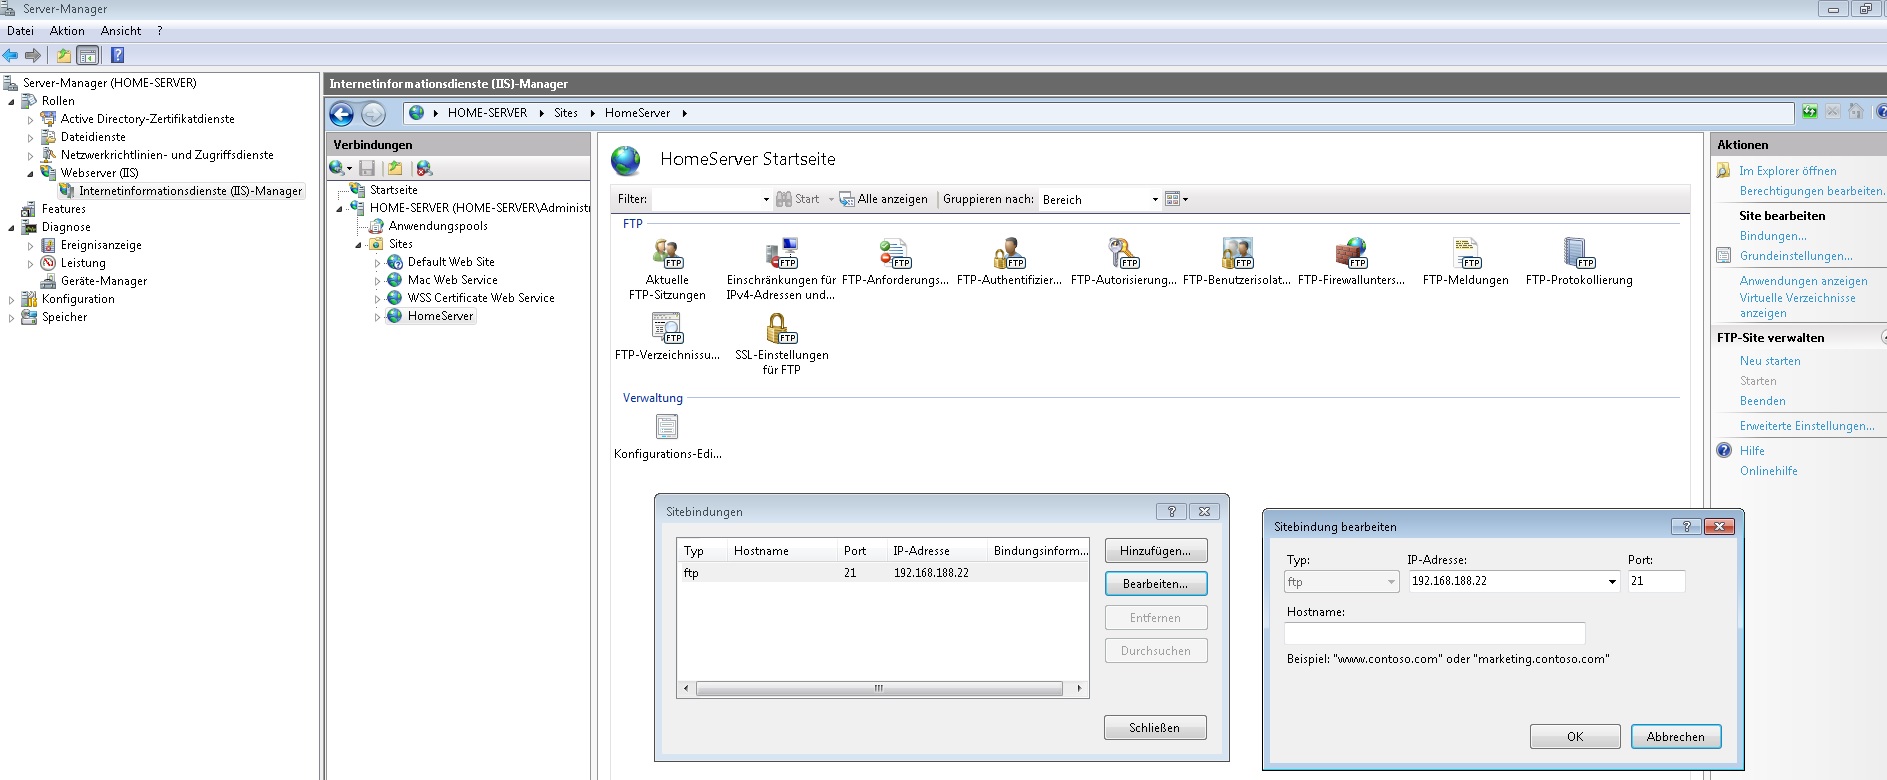Open FTP-Autorisierungsregeln icon
Screen dimensions: 1887x780
(x=1123, y=253)
